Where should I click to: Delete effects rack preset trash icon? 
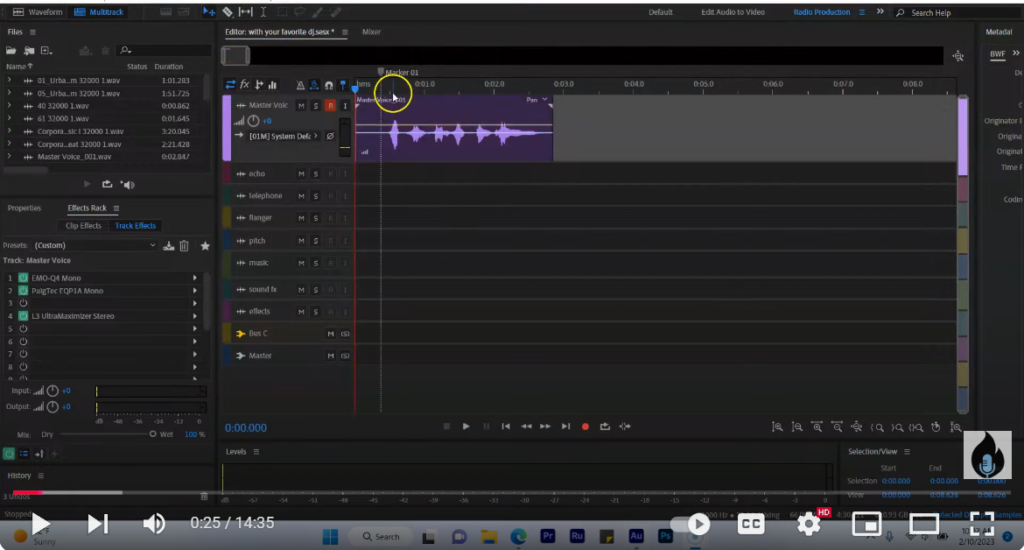click(x=184, y=246)
